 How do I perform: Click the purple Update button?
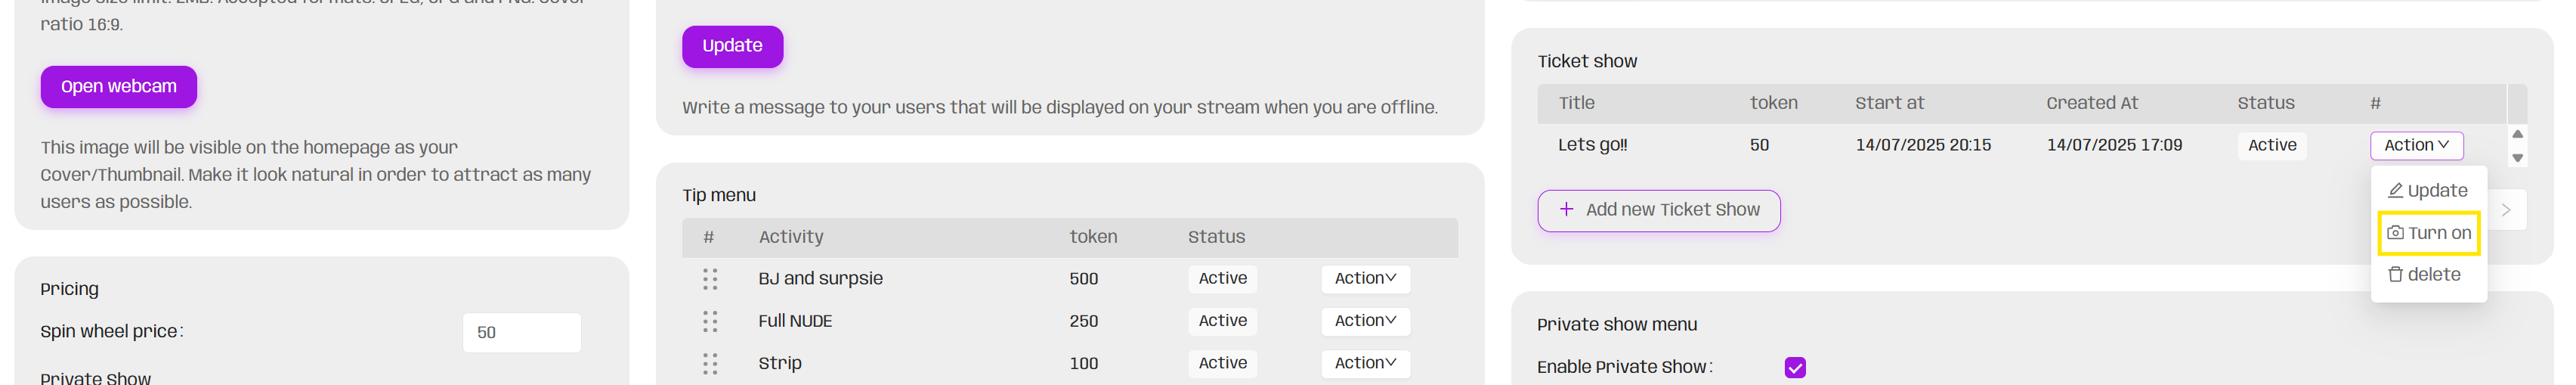(732, 46)
